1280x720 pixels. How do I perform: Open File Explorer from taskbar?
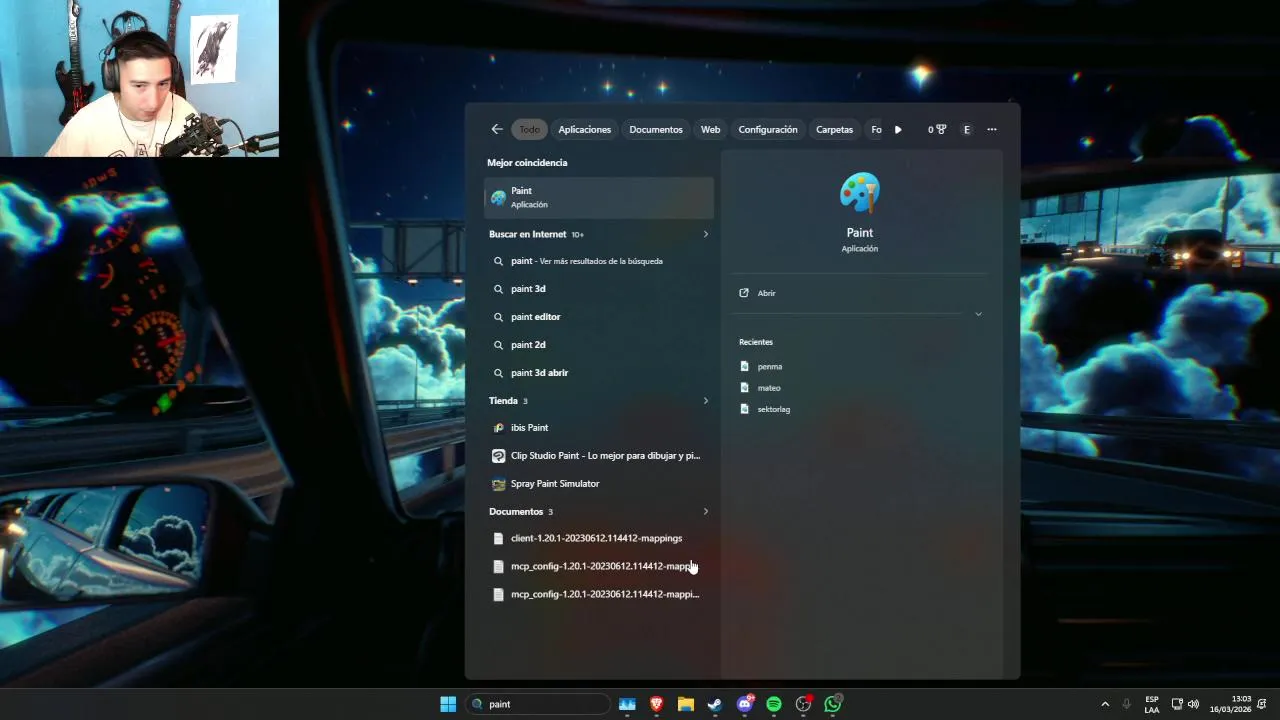pyautogui.click(x=686, y=704)
